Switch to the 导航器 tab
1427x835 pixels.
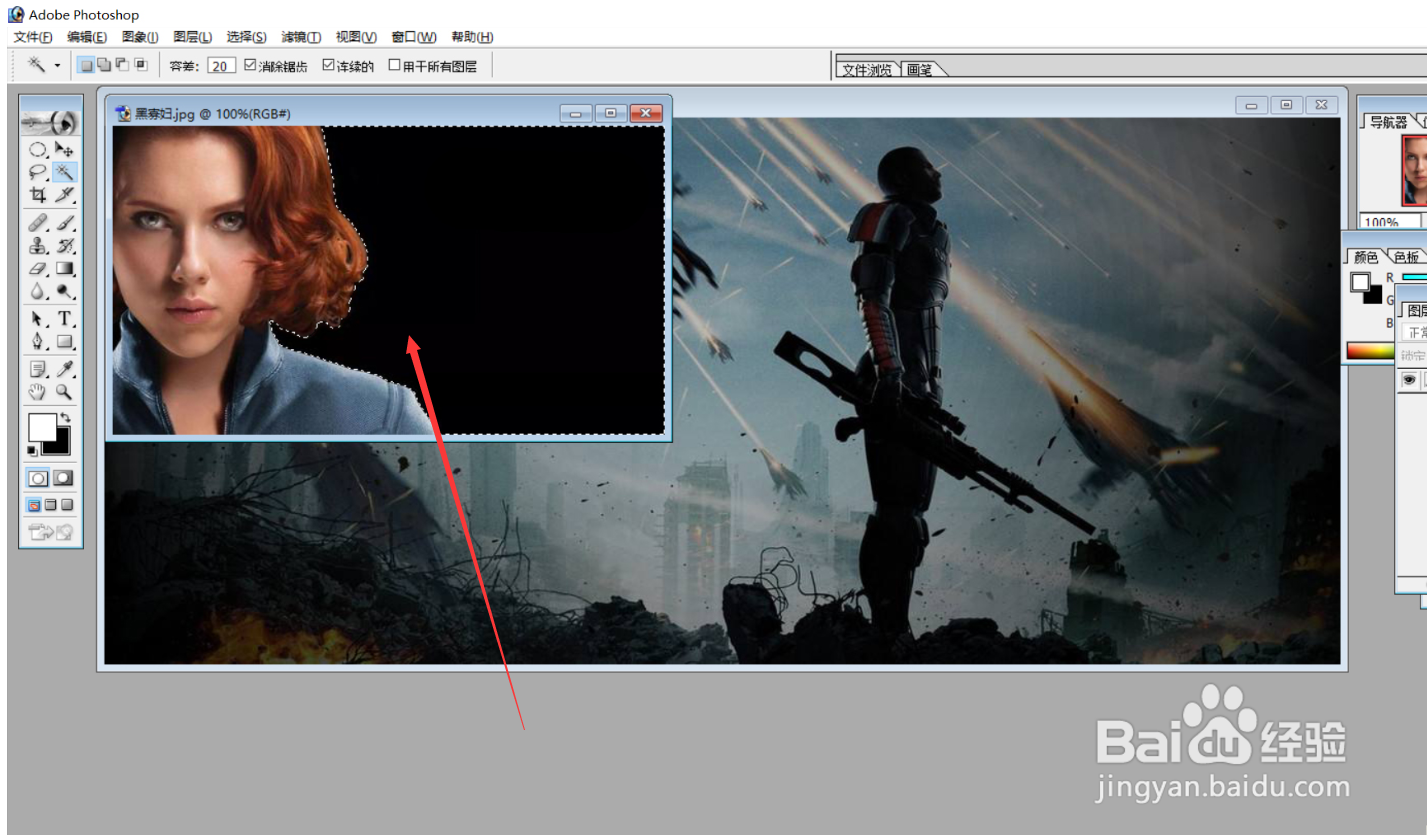[x=1388, y=122]
